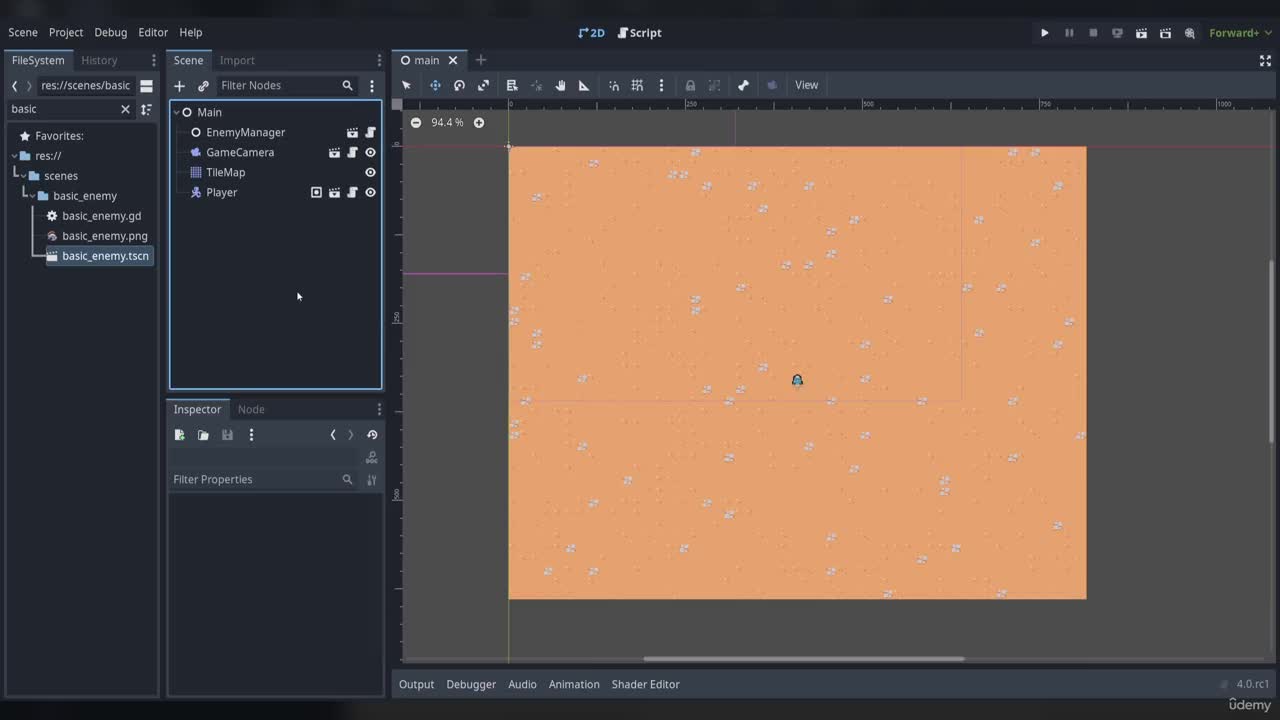Toggle distraction-free mode icon
The width and height of the screenshot is (1280, 720).
tap(1265, 60)
